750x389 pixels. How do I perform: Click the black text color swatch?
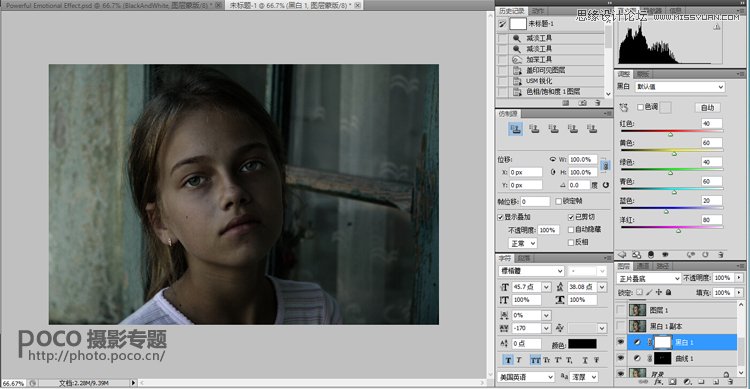(582, 344)
